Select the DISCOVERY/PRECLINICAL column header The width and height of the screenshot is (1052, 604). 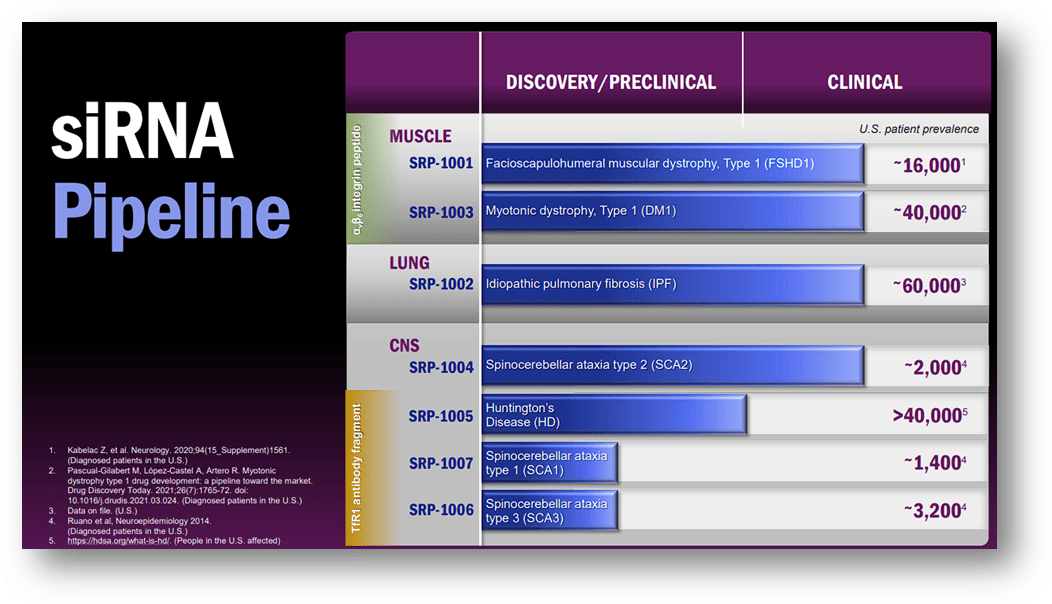612,82
